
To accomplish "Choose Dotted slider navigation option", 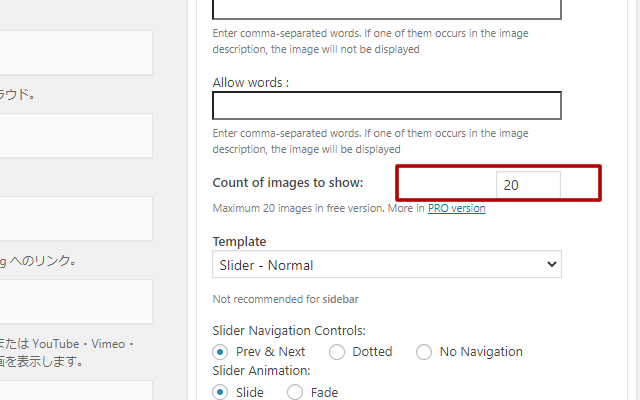I will 337,351.
